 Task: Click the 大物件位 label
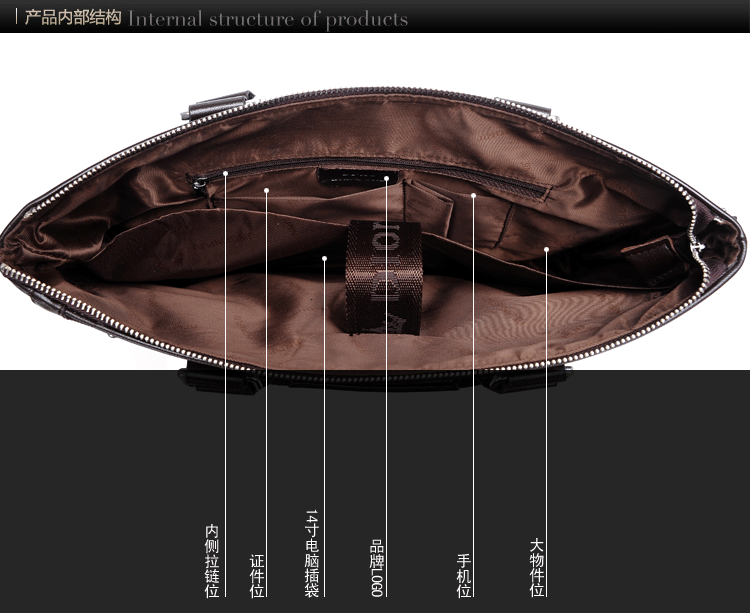point(537,568)
